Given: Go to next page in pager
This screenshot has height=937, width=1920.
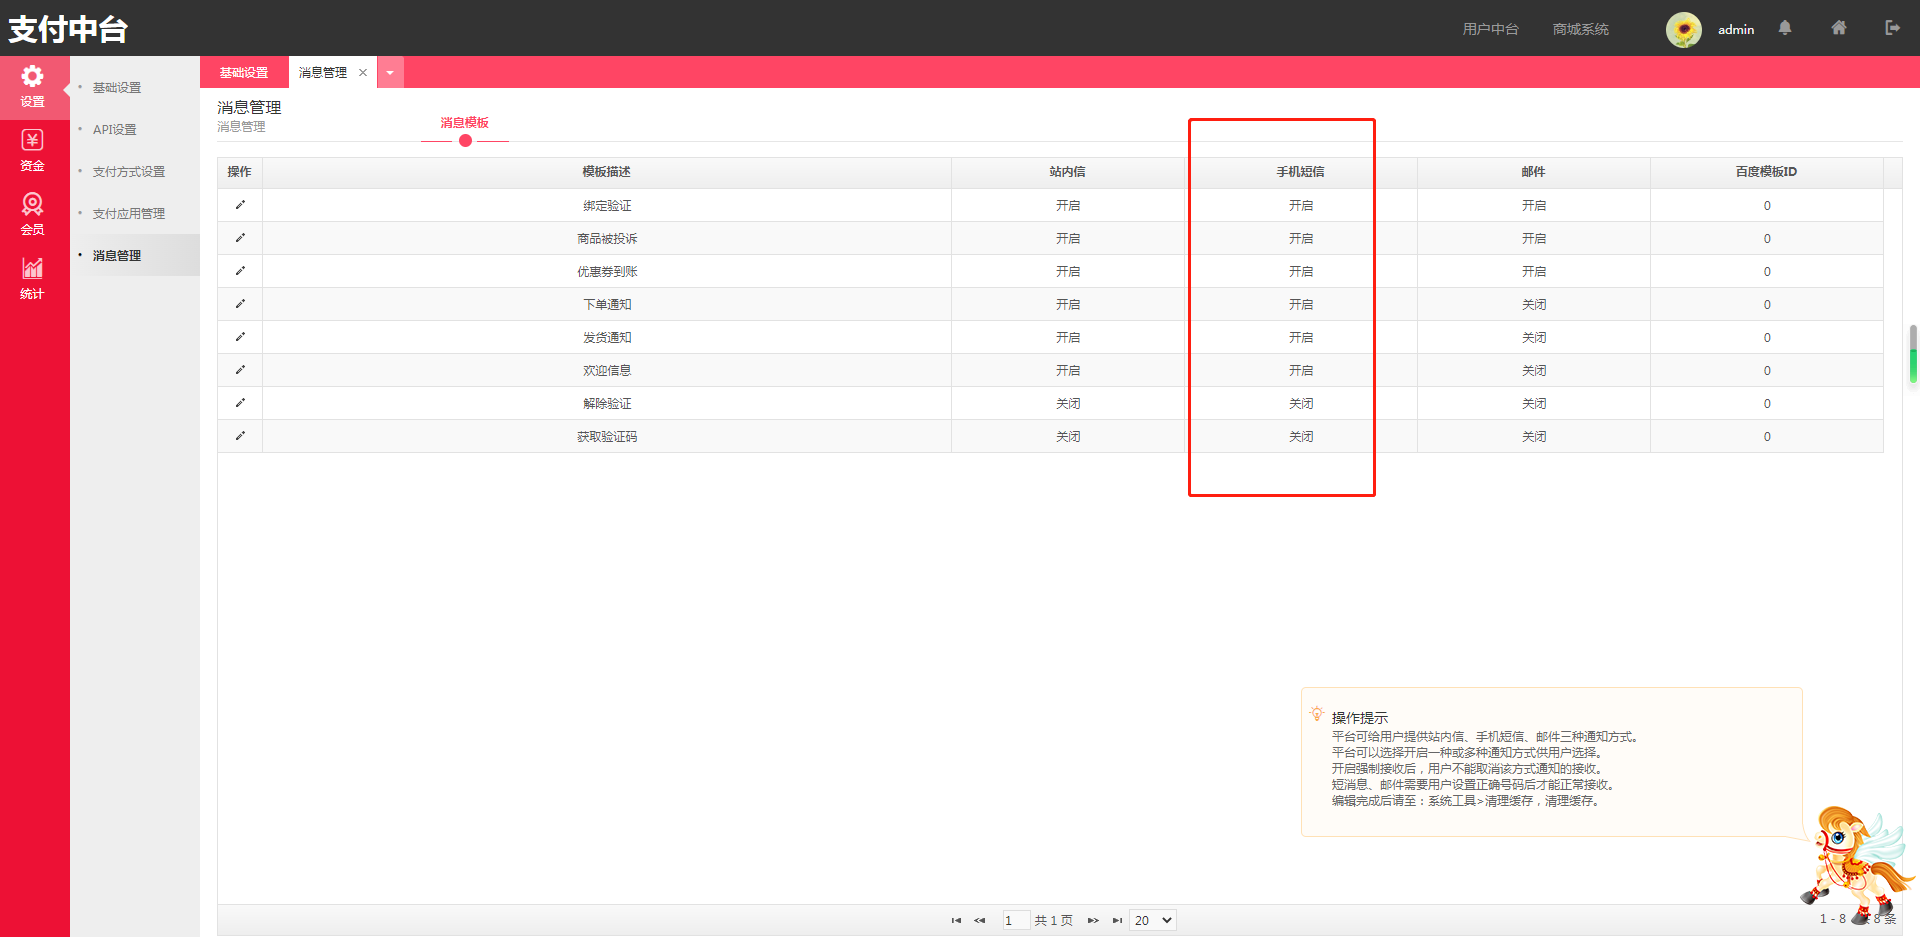Looking at the screenshot, I should pyautogui.click(x=1093, y=920).
